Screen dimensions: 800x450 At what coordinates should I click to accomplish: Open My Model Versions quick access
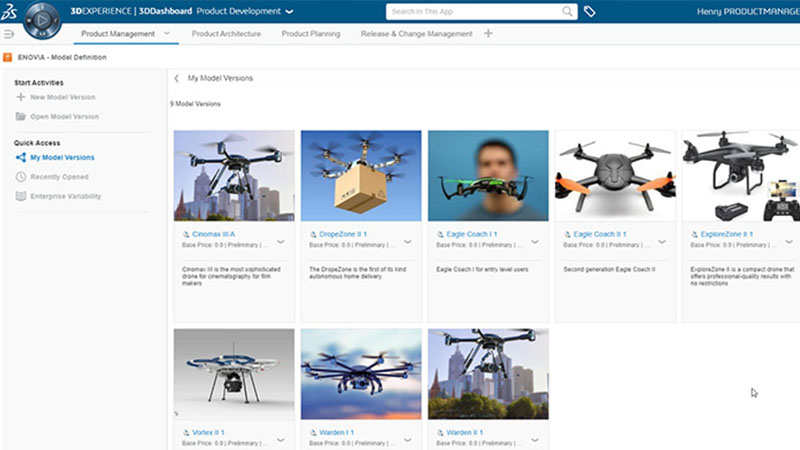62,157
